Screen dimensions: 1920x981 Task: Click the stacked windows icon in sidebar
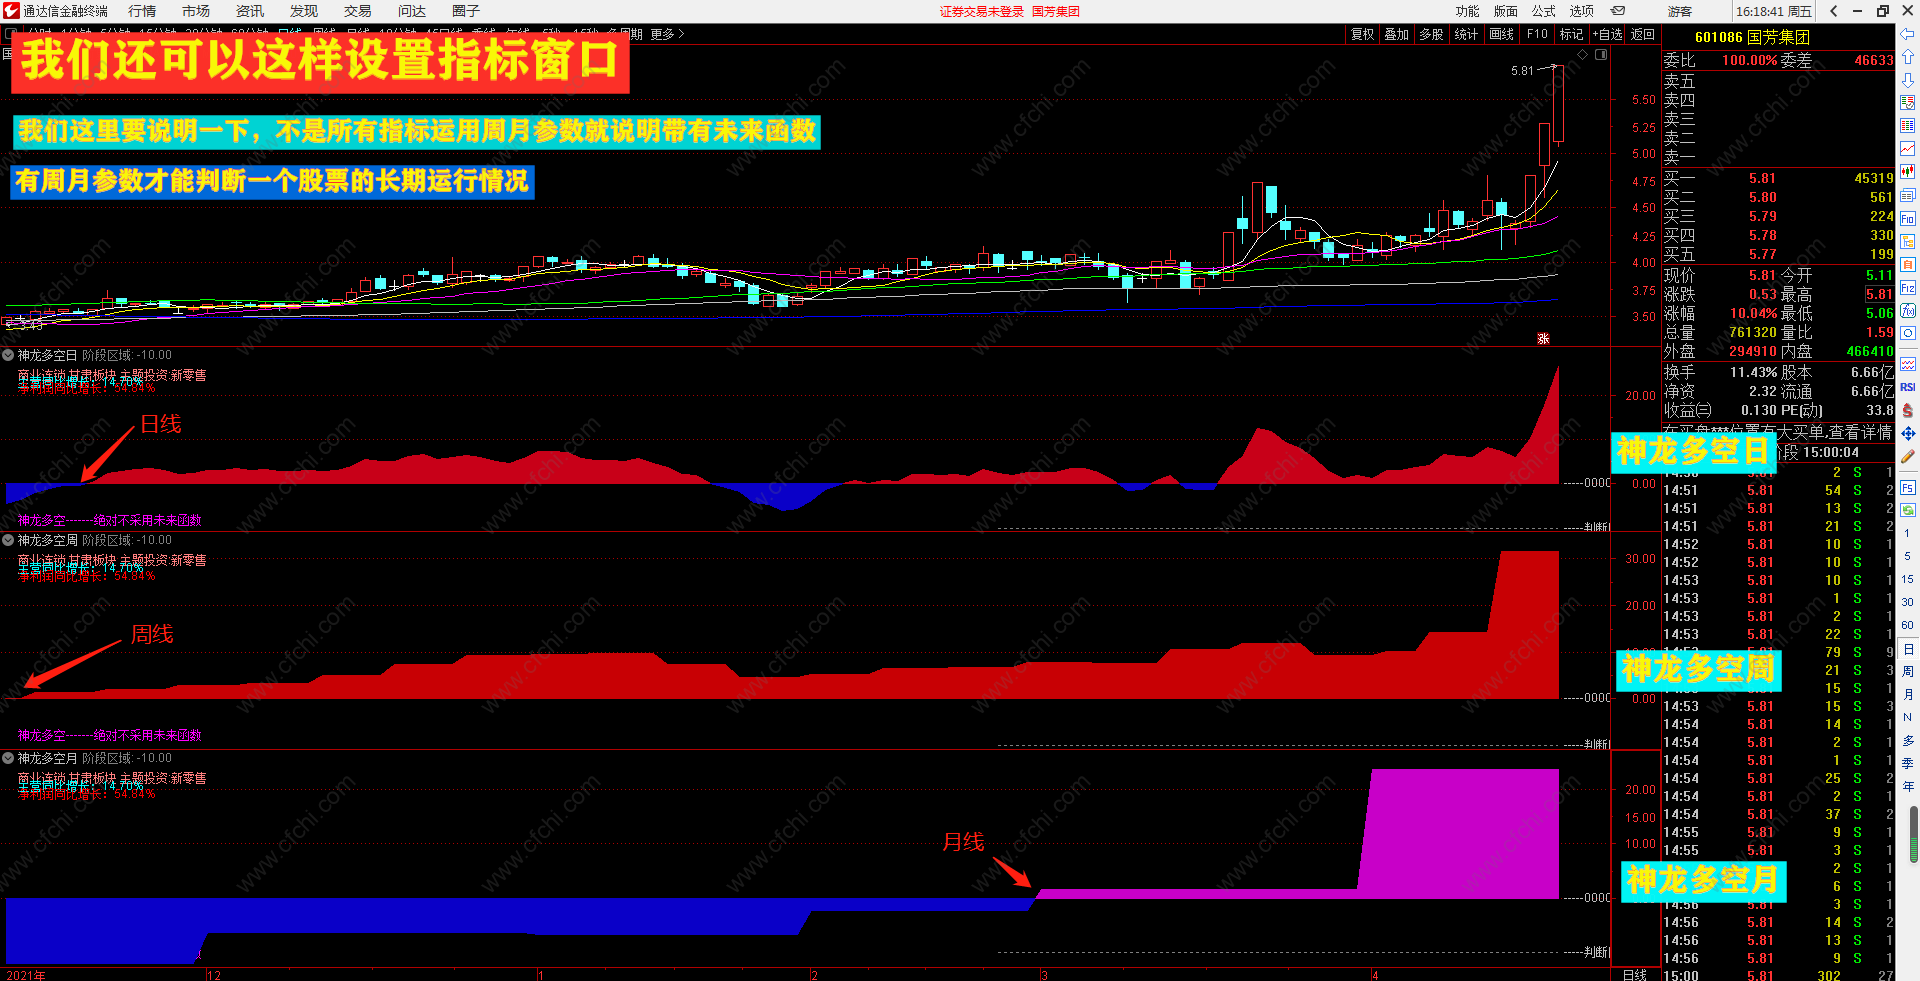click(1907, 195)
